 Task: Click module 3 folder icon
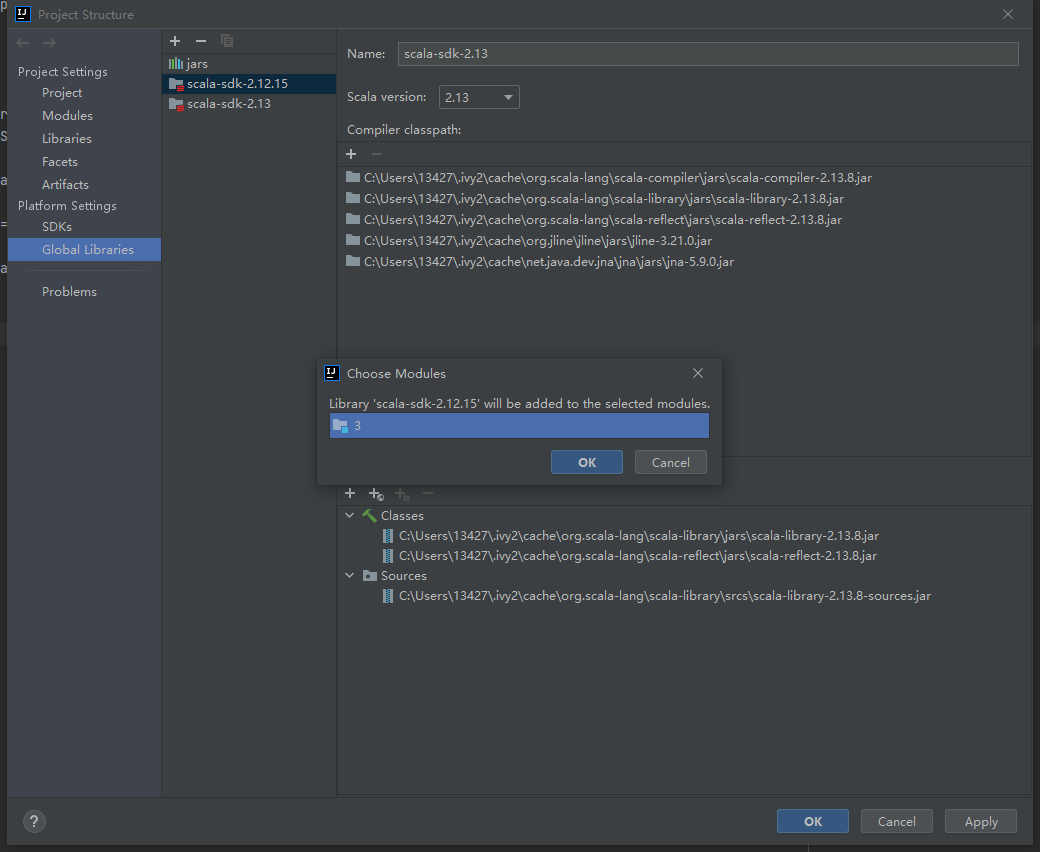(340, 426)
